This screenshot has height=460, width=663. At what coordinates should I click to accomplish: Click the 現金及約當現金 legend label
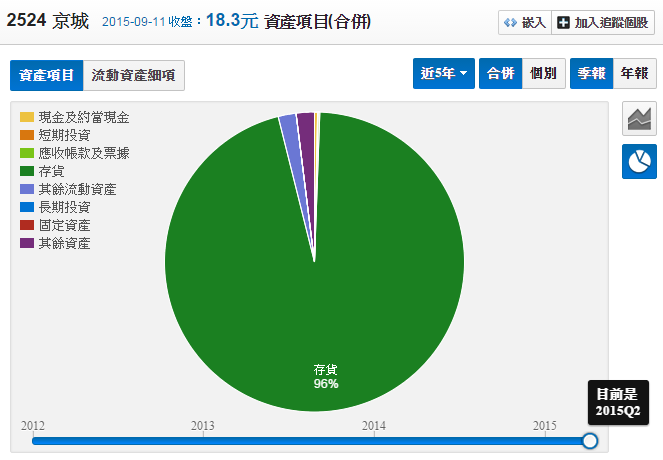[x=84, y=117]
